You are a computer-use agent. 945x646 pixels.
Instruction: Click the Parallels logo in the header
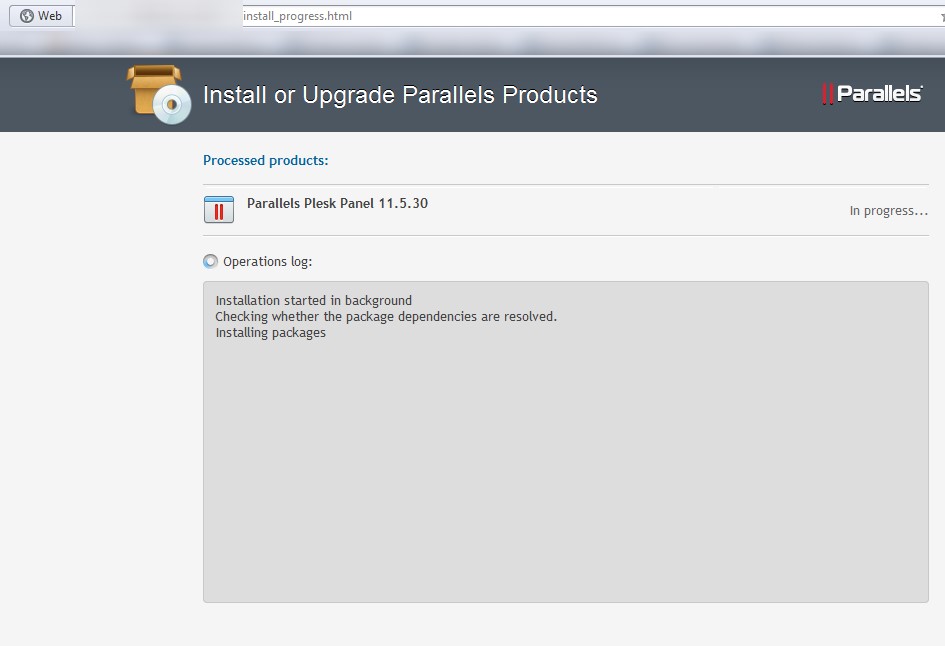coord(872,94)
